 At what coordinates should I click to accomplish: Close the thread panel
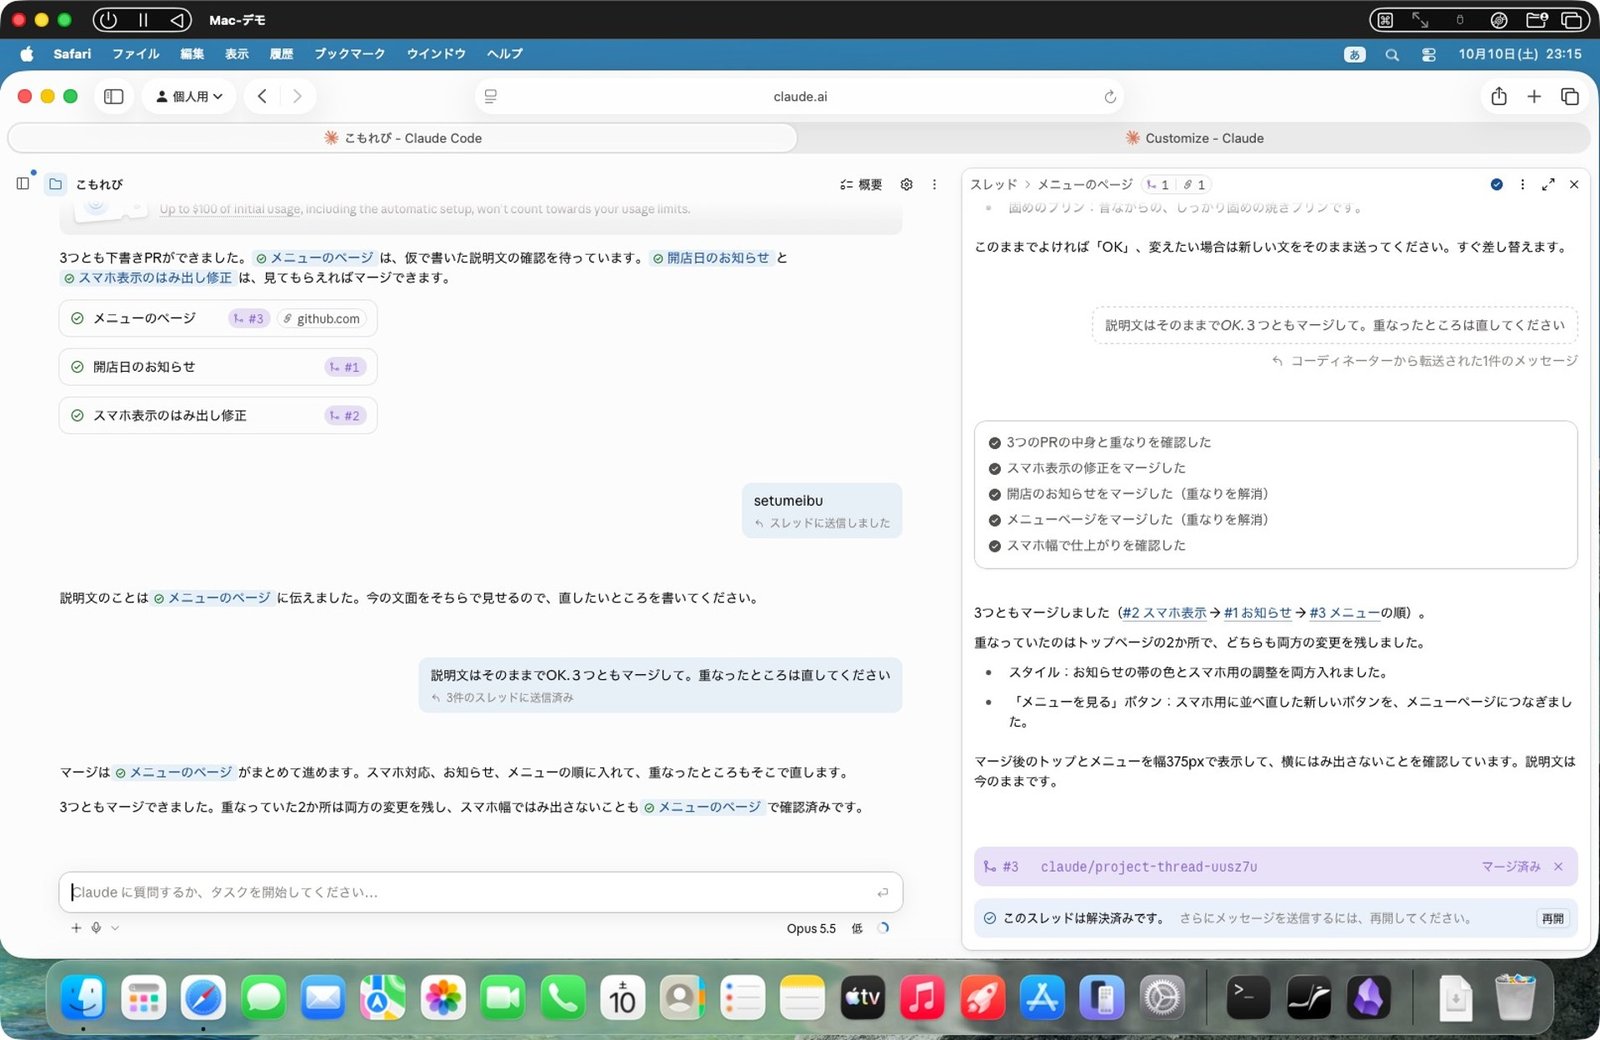coord(1574,184)
